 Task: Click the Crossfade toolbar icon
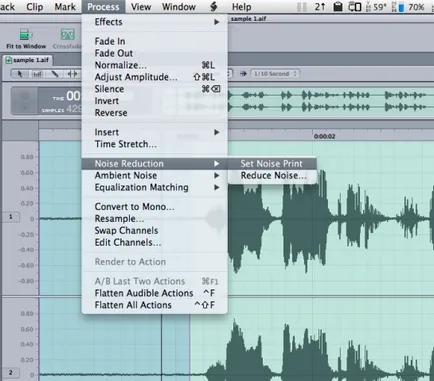click(67, 39)
